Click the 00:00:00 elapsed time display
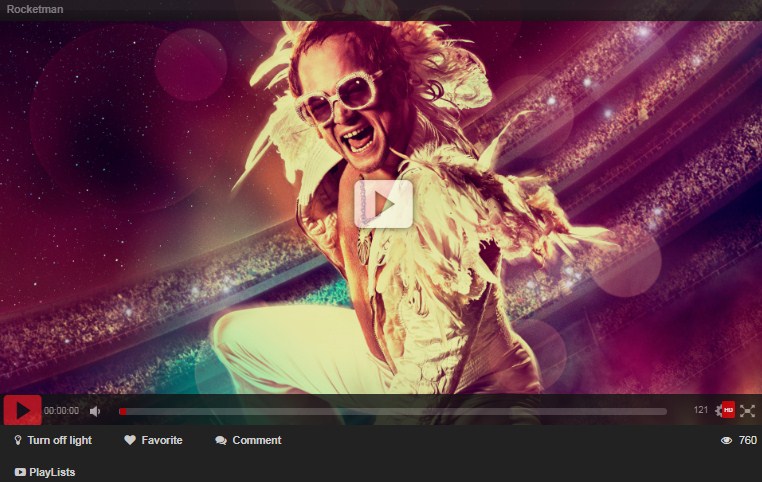762x482 pixels. point(61,411)
